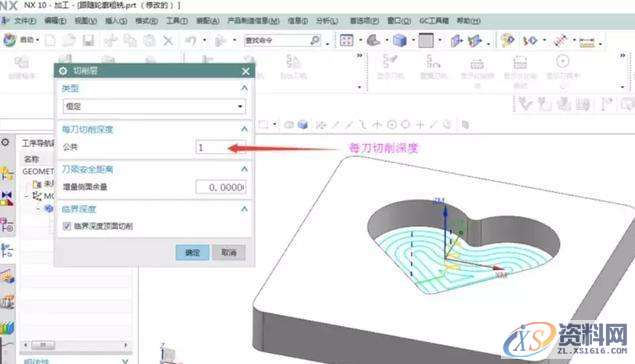Collapse the 类型 section
This screenshot has height=364, width=635.
[244, 88]
